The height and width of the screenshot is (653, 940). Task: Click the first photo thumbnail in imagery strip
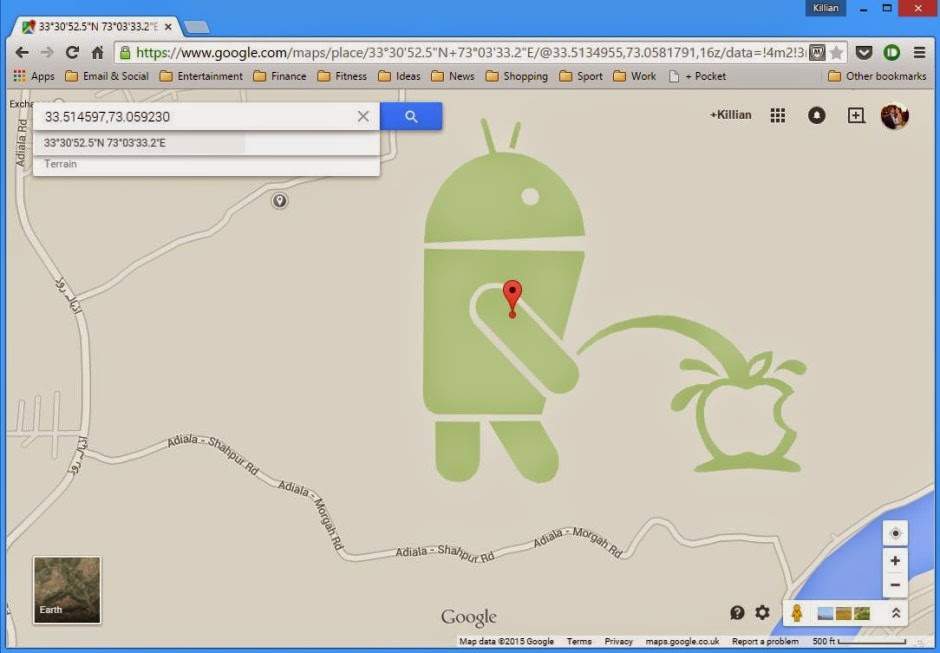pos(825,613)
